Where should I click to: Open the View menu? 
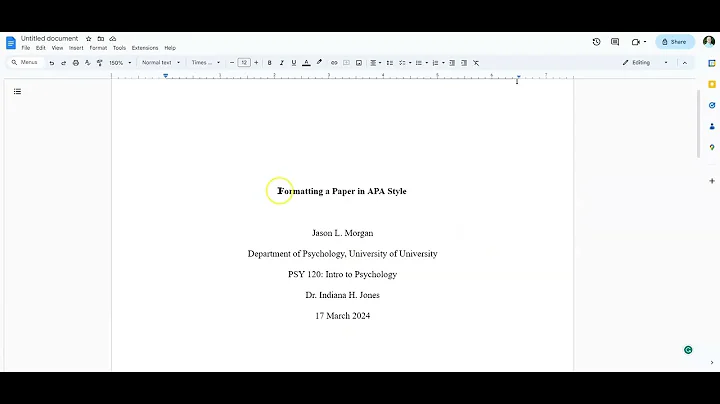click(x=57, y=48)
